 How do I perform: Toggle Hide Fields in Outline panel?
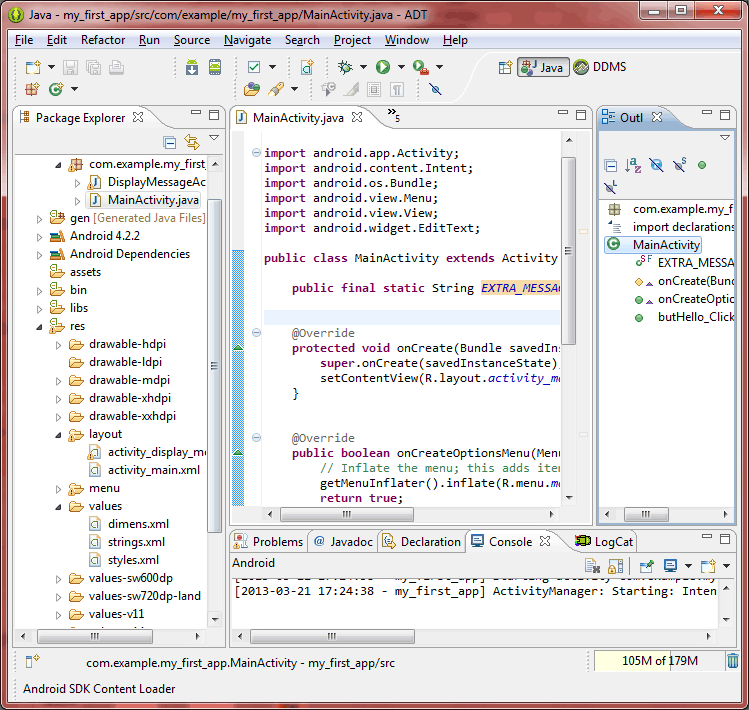(x=656, y=165)
